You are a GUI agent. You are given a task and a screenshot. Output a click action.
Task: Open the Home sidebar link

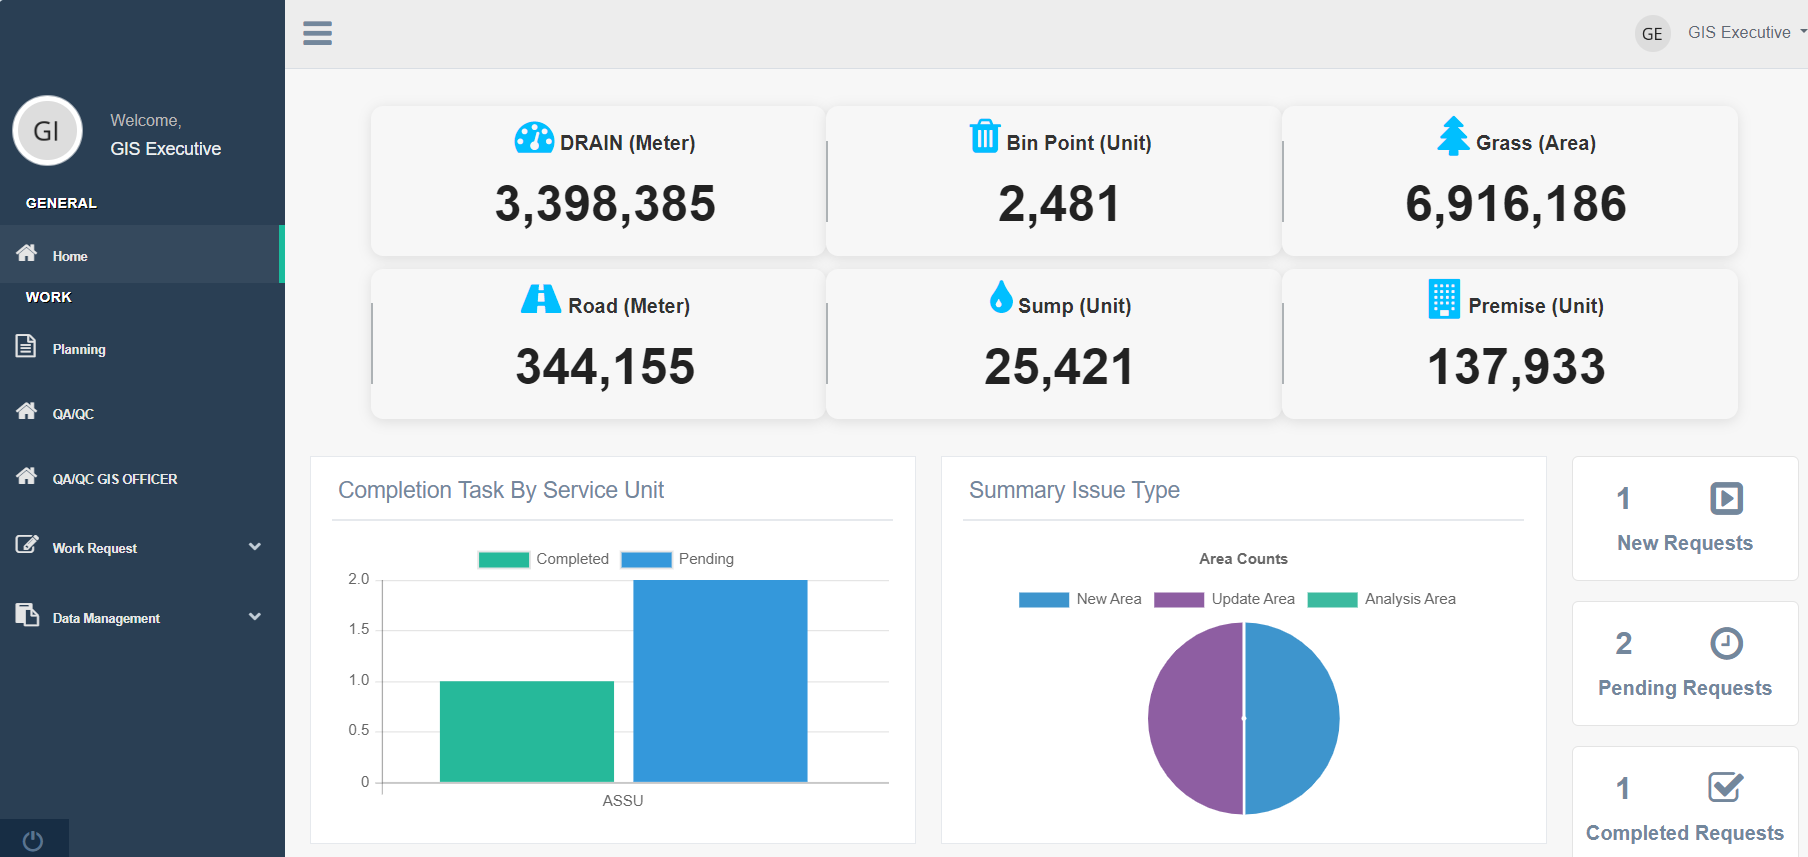tap(70, 256)
